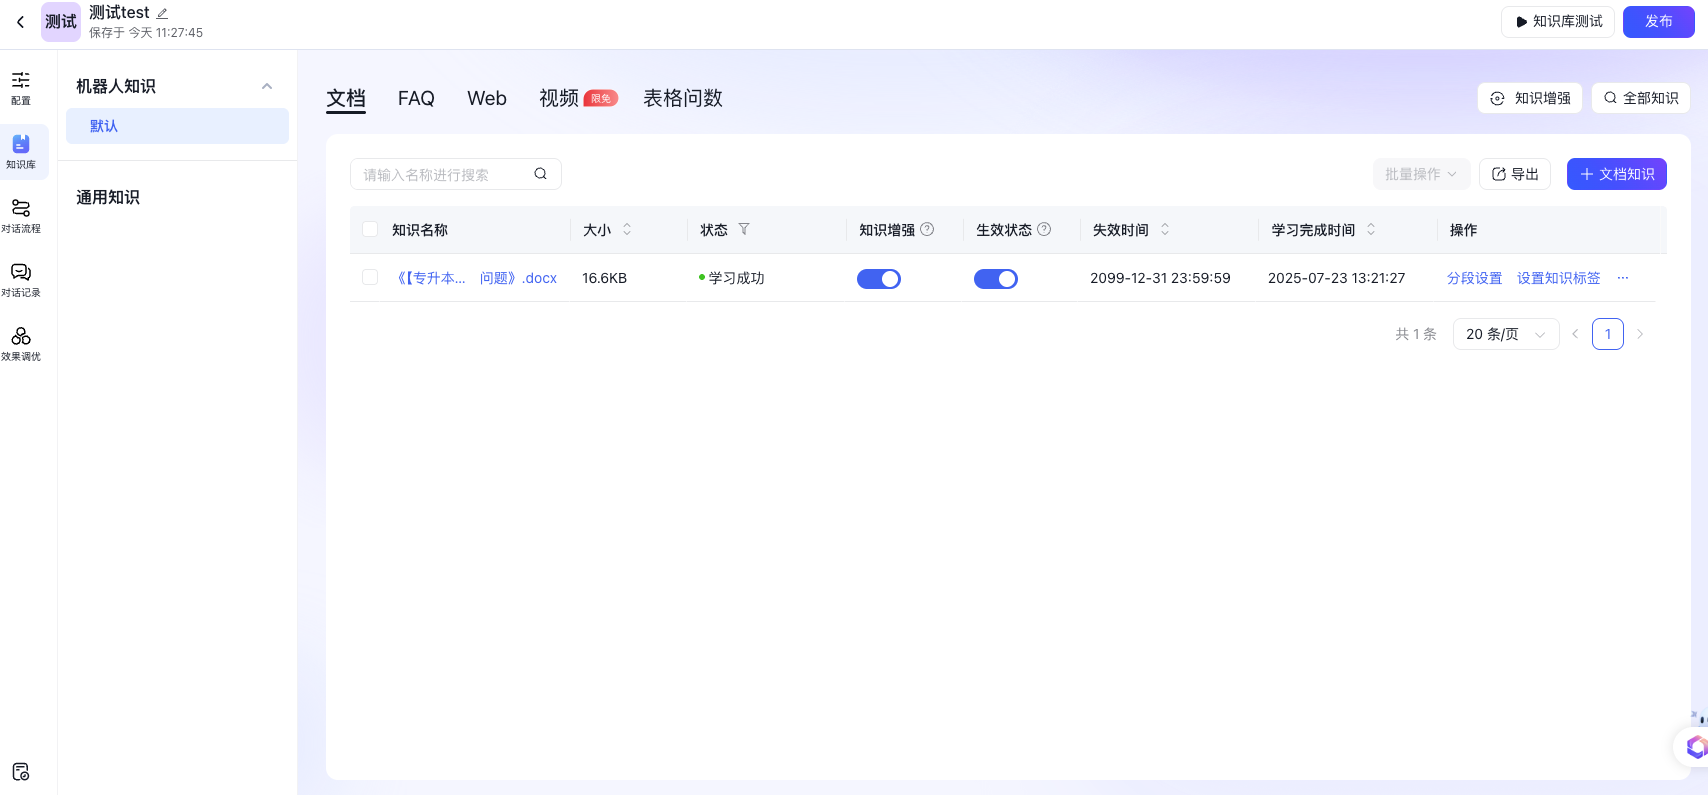Click the 状态 column filter icon
The width and height of the screenshot is (1708, 795).
pos(743,229)
